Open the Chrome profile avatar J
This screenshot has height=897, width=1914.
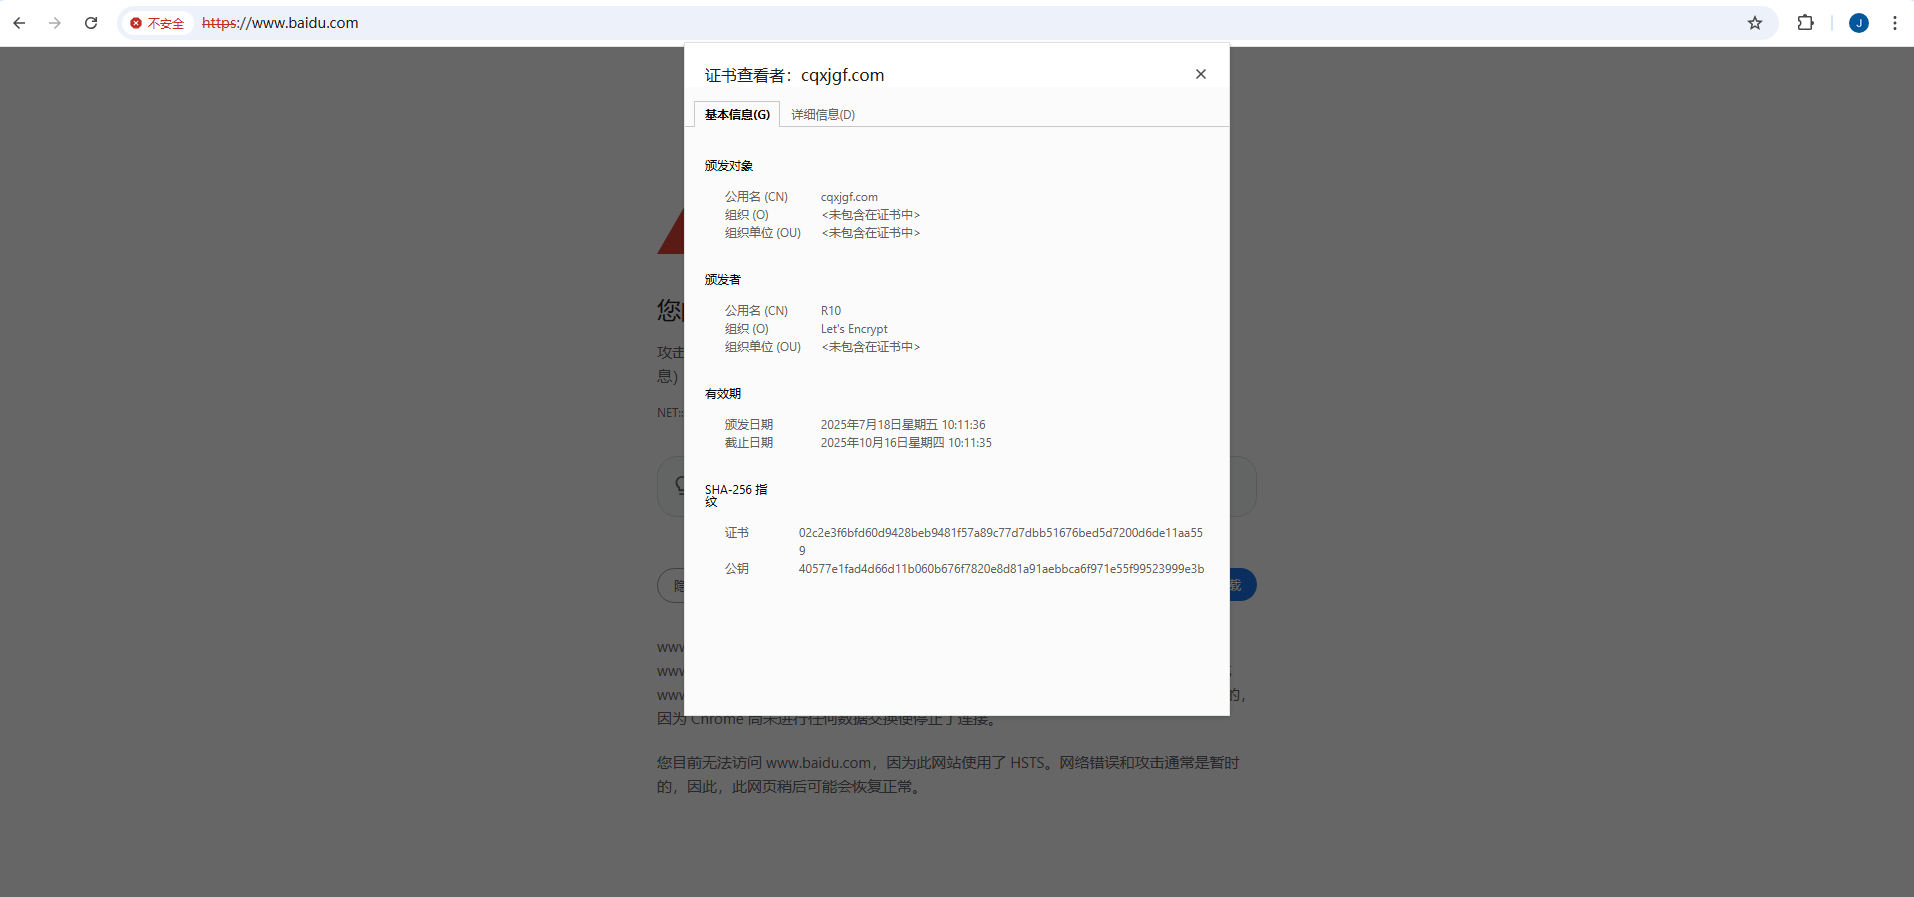[x=1859, y=23]
